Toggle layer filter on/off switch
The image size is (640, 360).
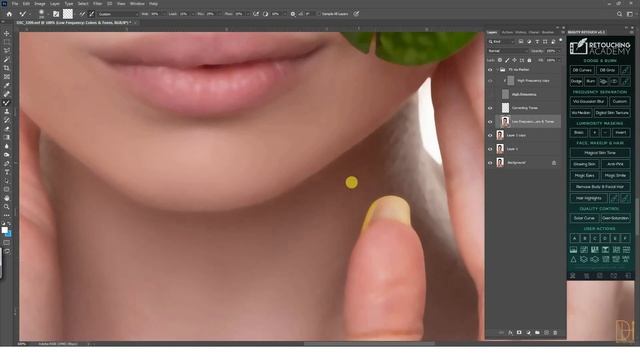click(x=560, y=40)
